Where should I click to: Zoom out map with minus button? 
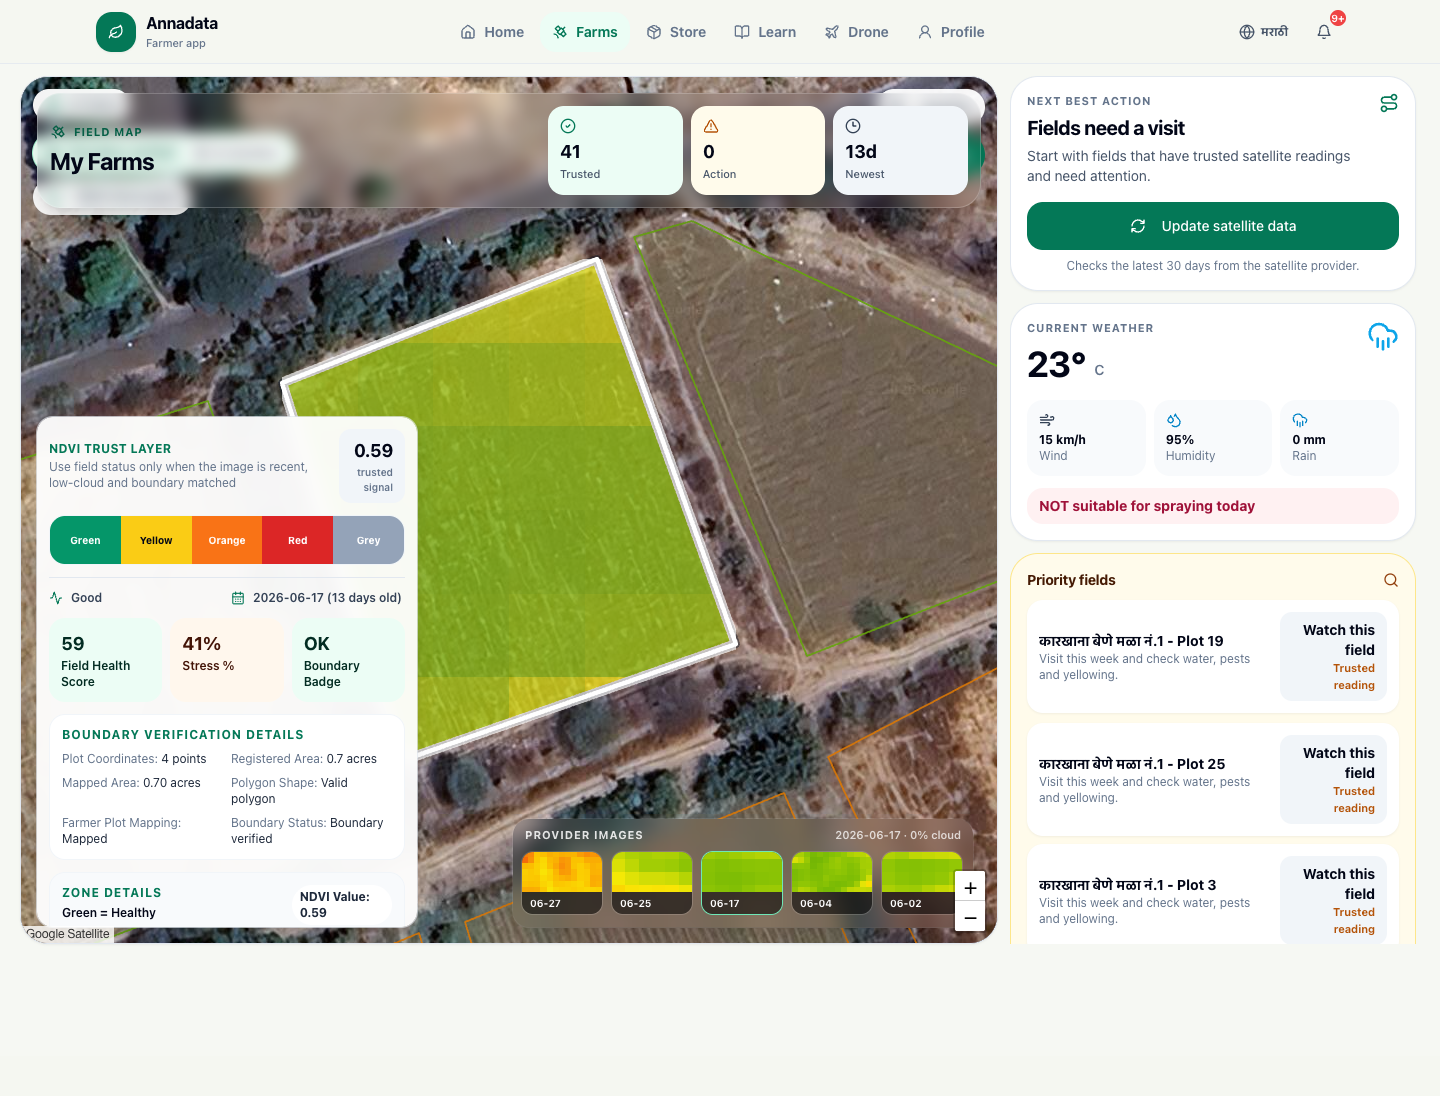tap(970, 917)
